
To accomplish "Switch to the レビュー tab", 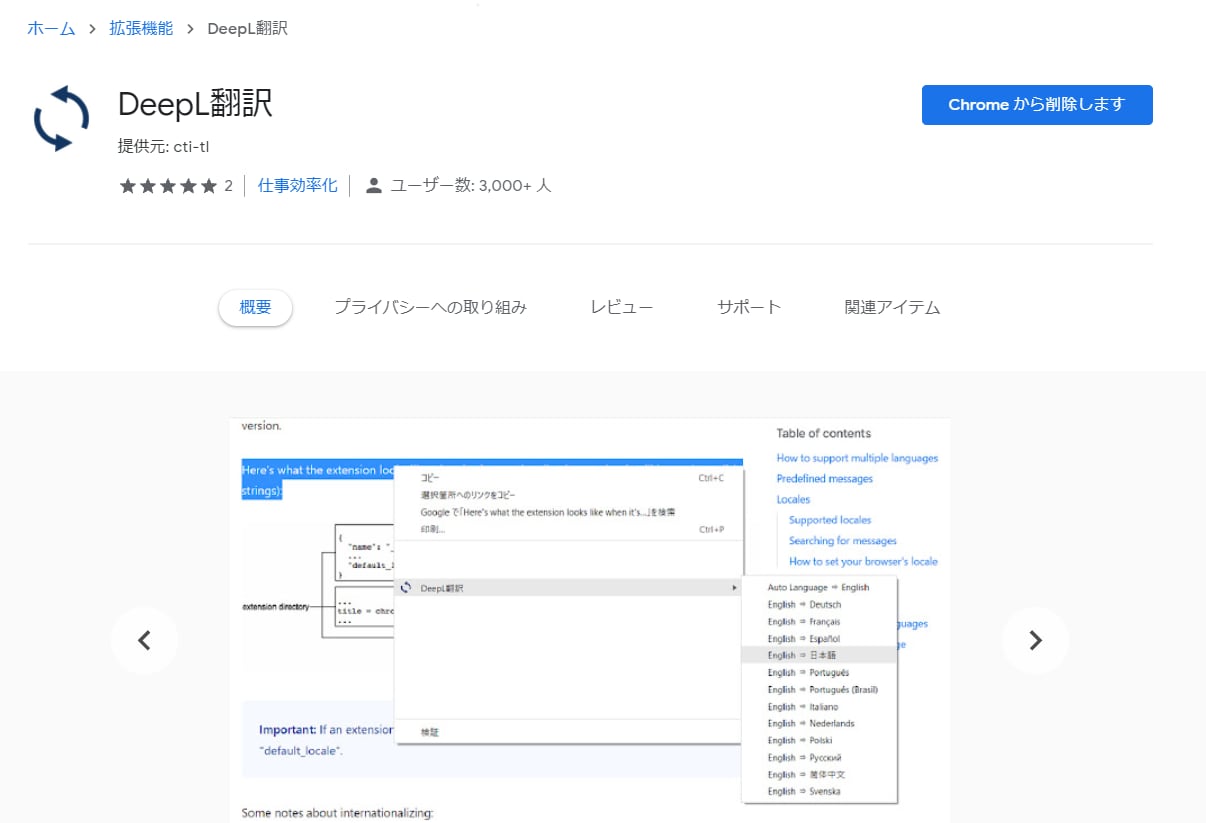I will click(621, 307).
